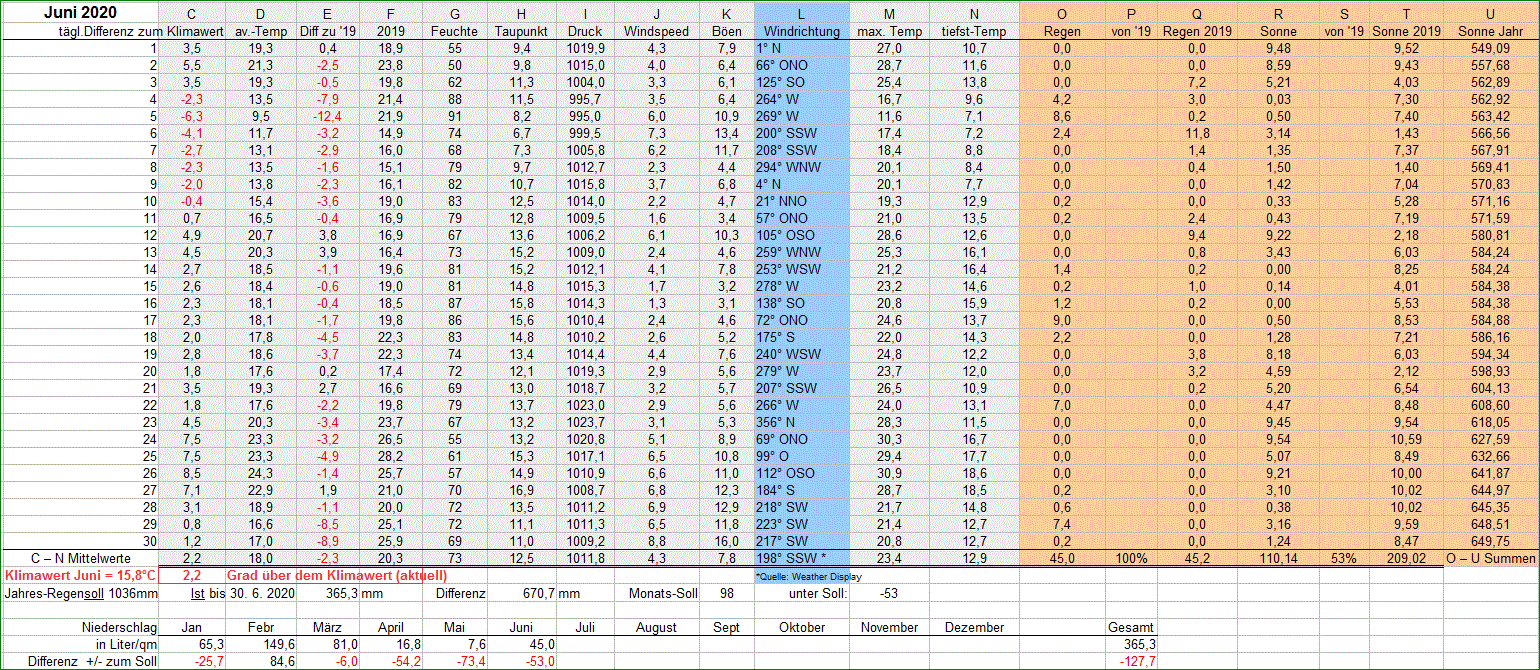Select red Diff value '-12,4'
1540x670 pixels.
coord(326,116)
